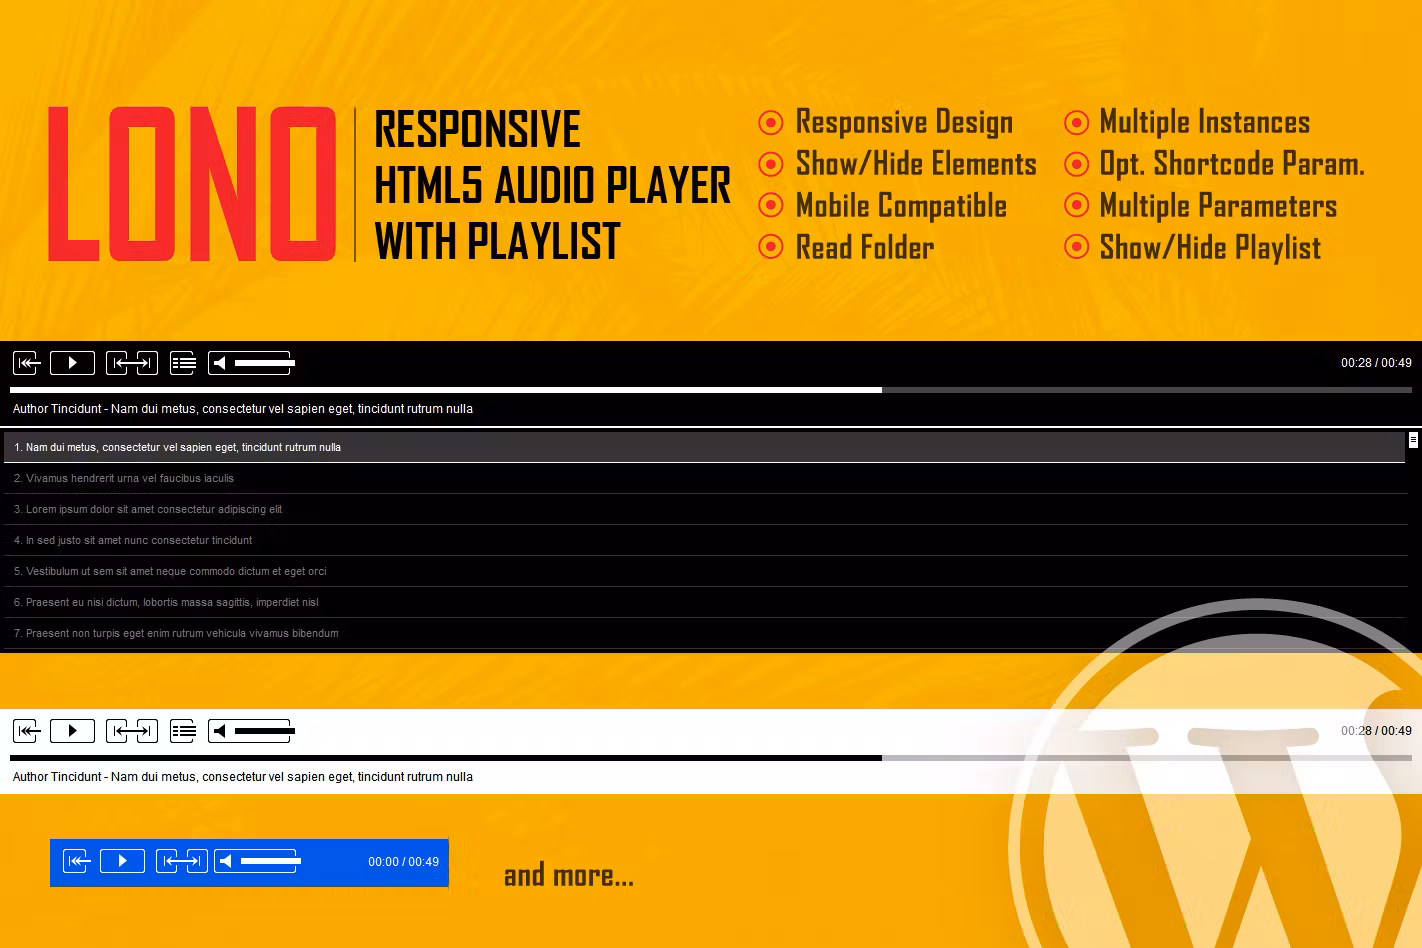Viewport: 1422px width, 948px height.
Task: Click the Show/Hide Elements text
Action: coord(916,164)
